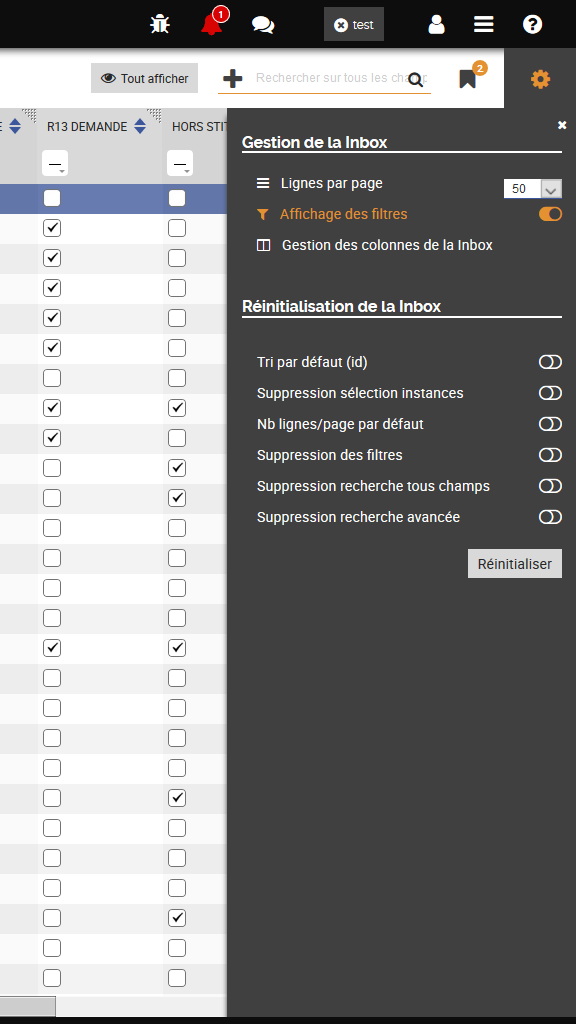Click the plus icon for advanced search

(232, 79)
